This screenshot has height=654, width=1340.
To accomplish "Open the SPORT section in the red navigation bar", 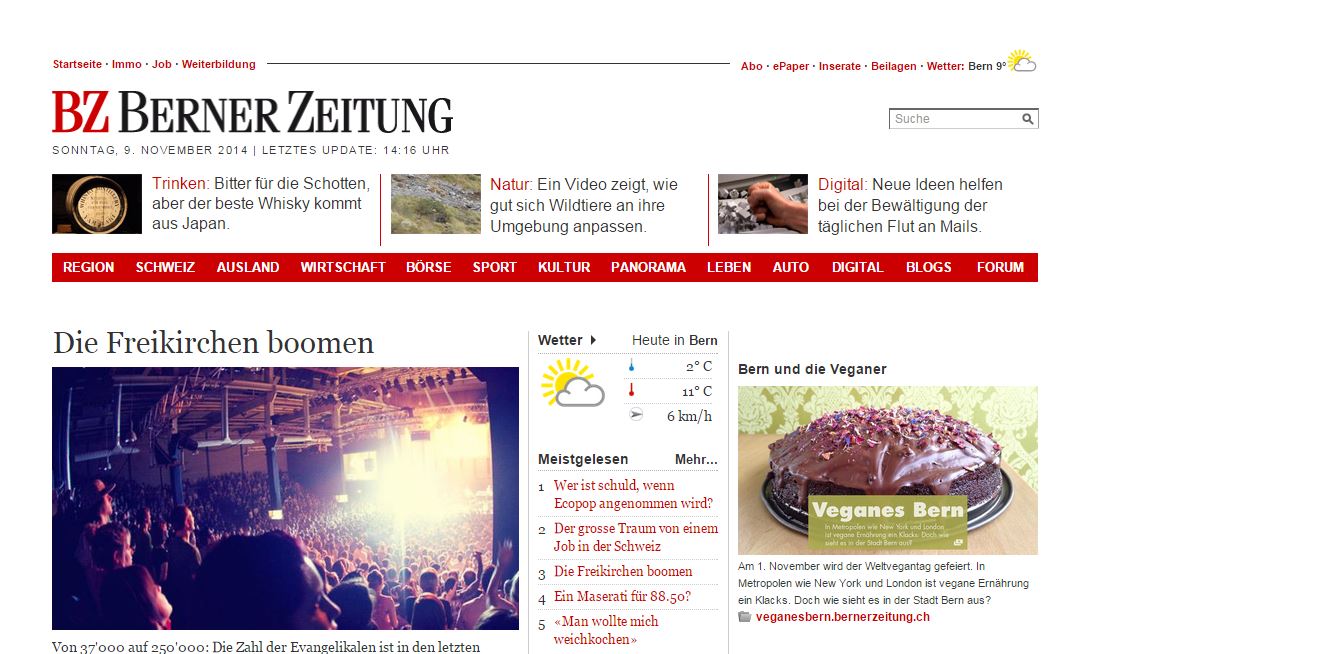I will (495, 267).
